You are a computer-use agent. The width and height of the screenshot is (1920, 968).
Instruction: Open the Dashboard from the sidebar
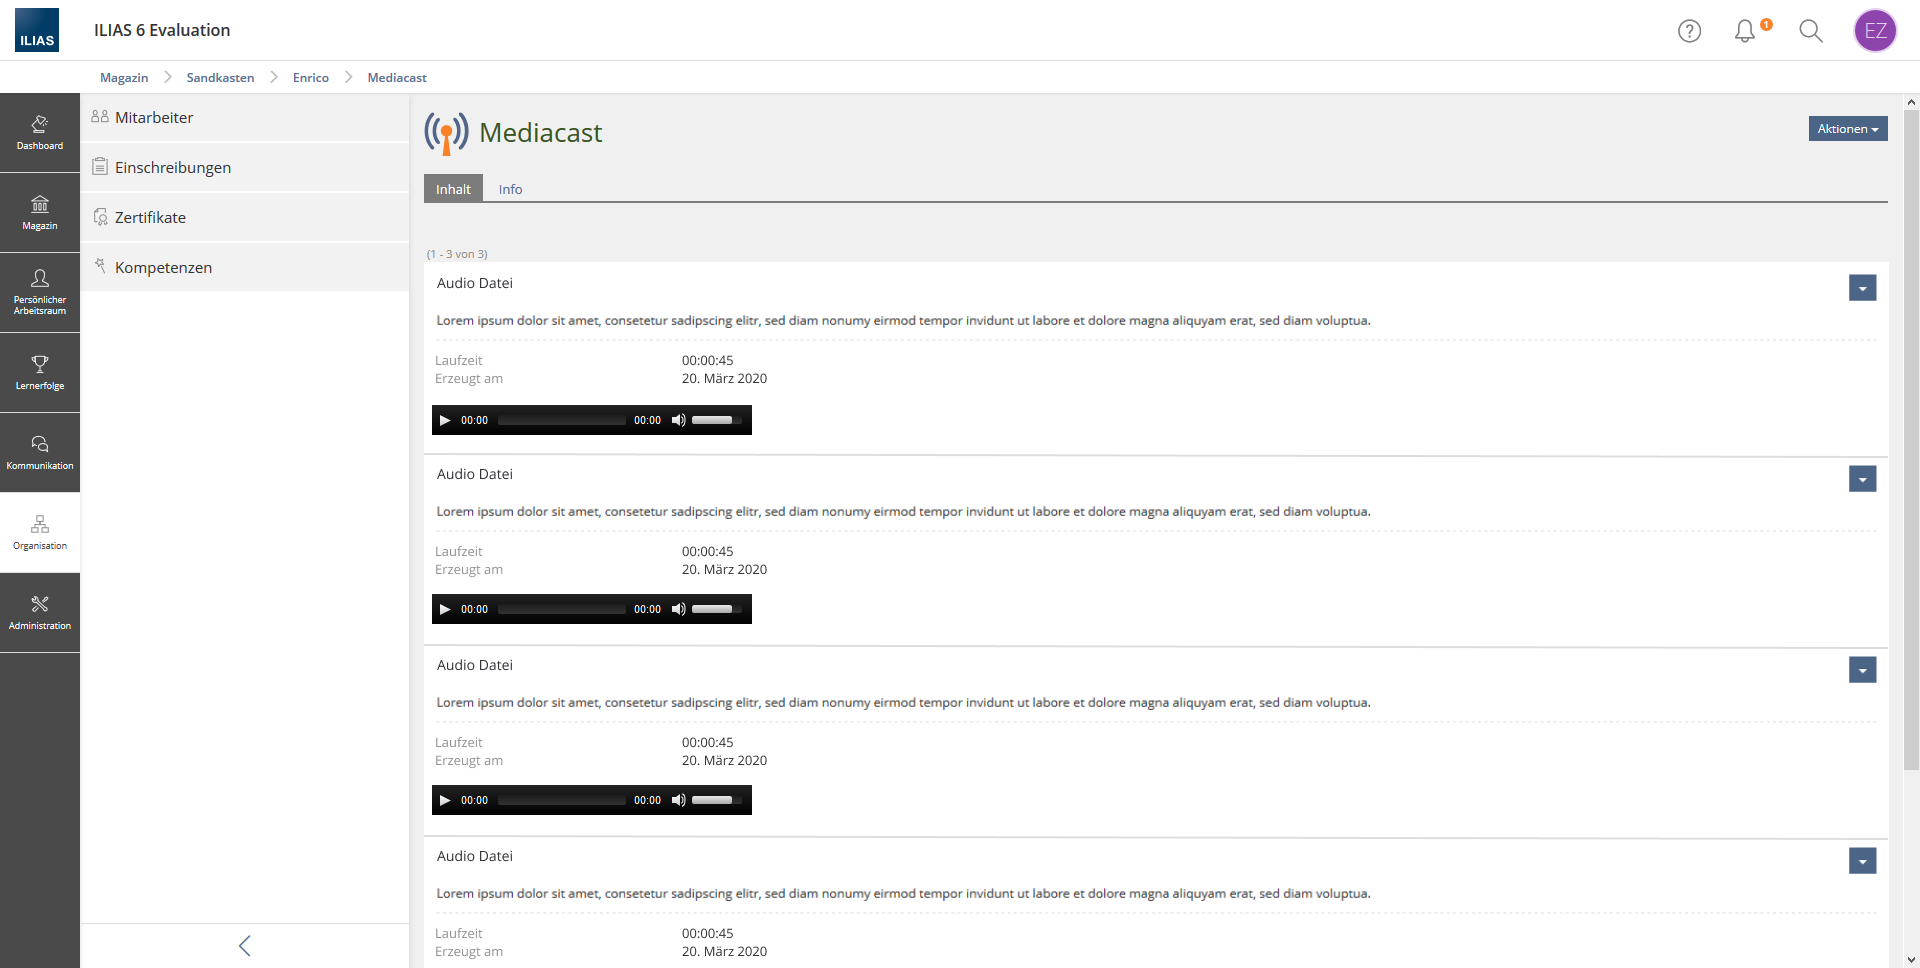(40, 132)
